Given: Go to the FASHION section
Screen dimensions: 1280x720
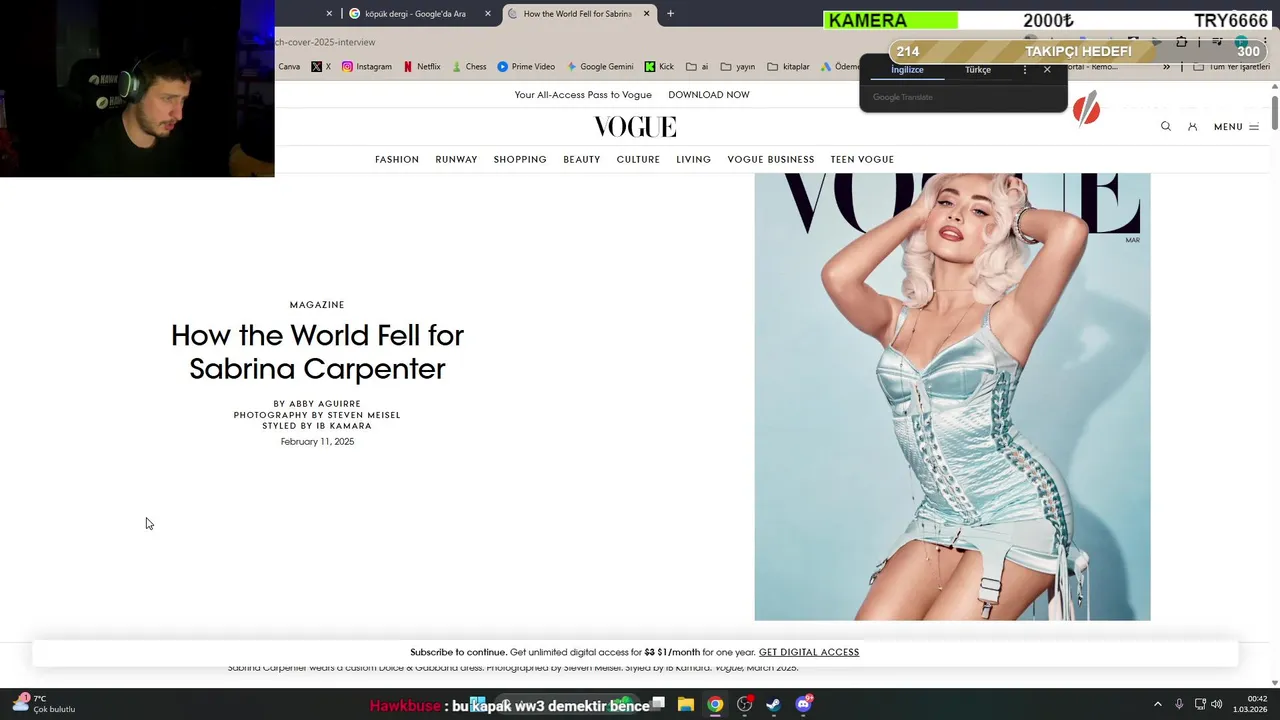Looking at the screenshot, I should 397,159.
